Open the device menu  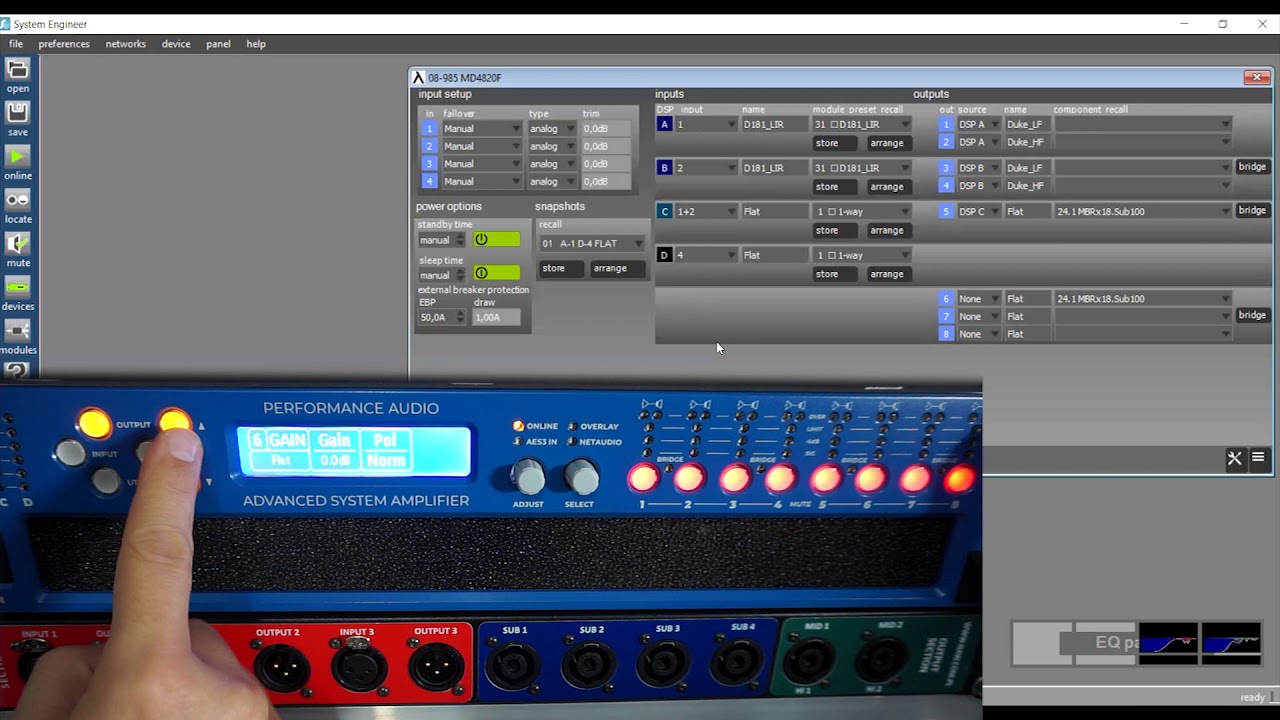click(x=176, y=44)
